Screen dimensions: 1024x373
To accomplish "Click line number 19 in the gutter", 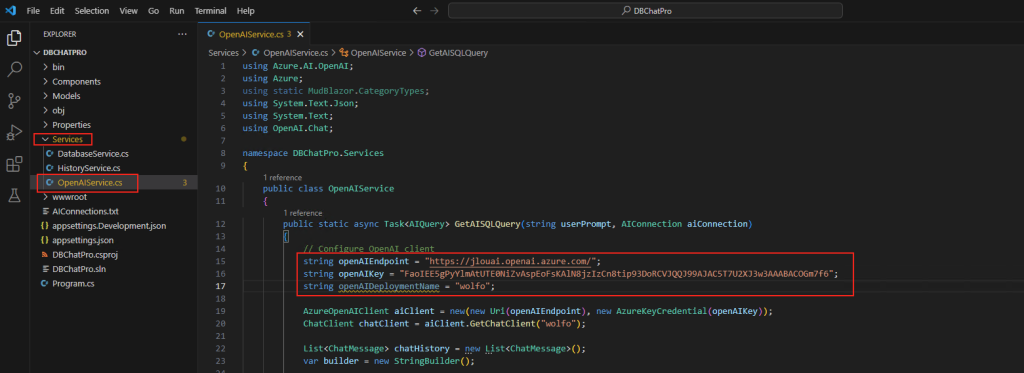I will (x=222, y=311).
